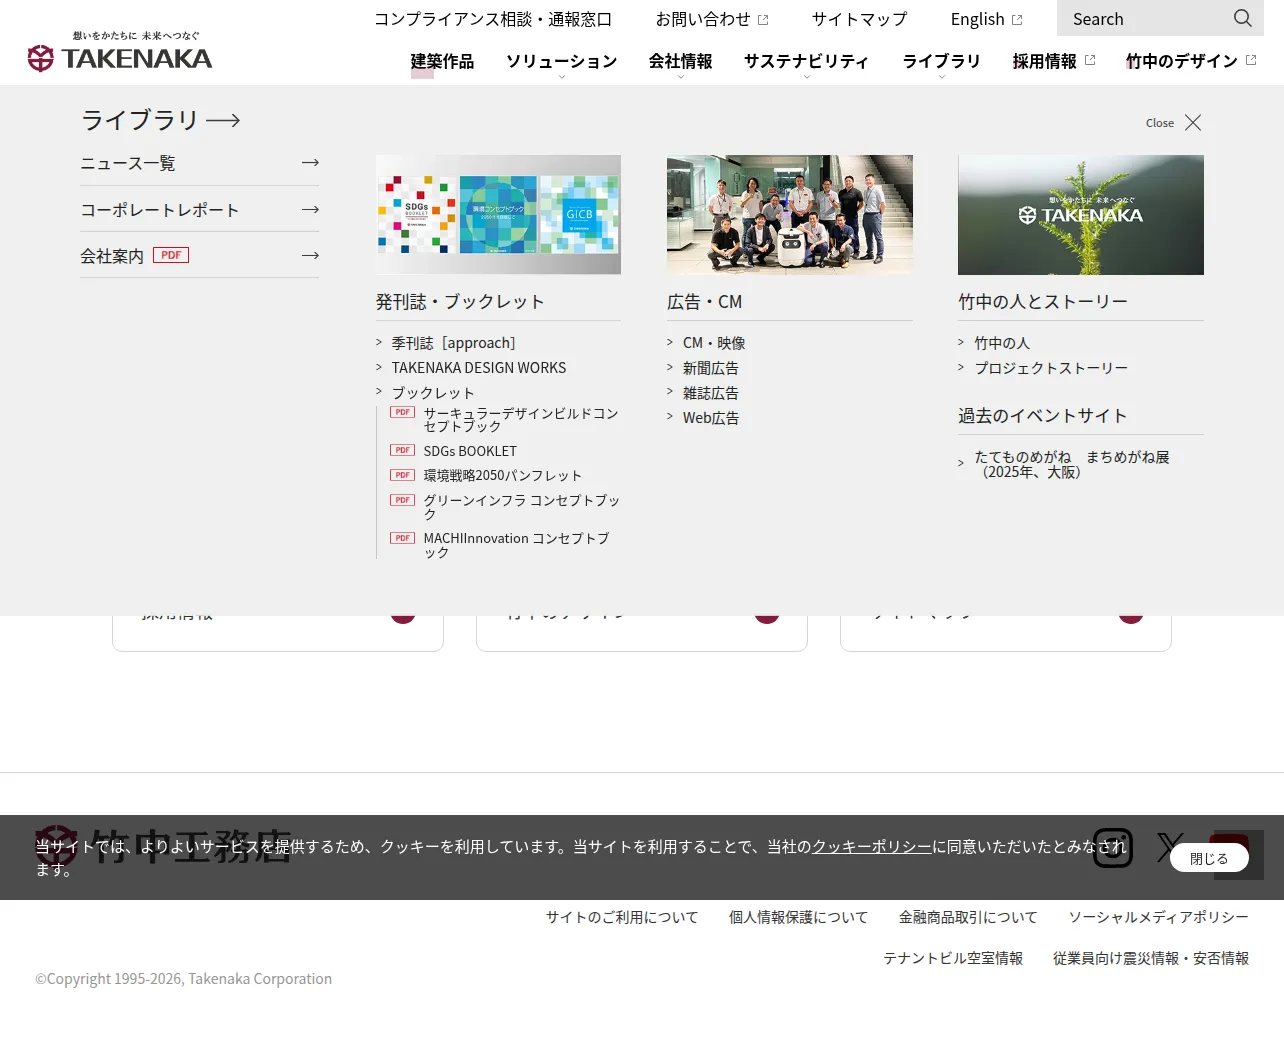Click the PDF icon for グリーンインフラ コンセプトブック

[x=402, y=500]
